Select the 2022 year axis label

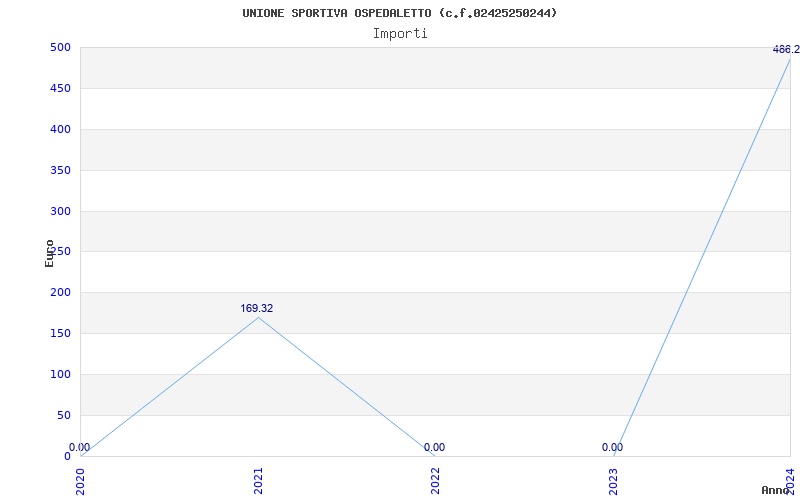pyautogui.click(x=435, y=481)
